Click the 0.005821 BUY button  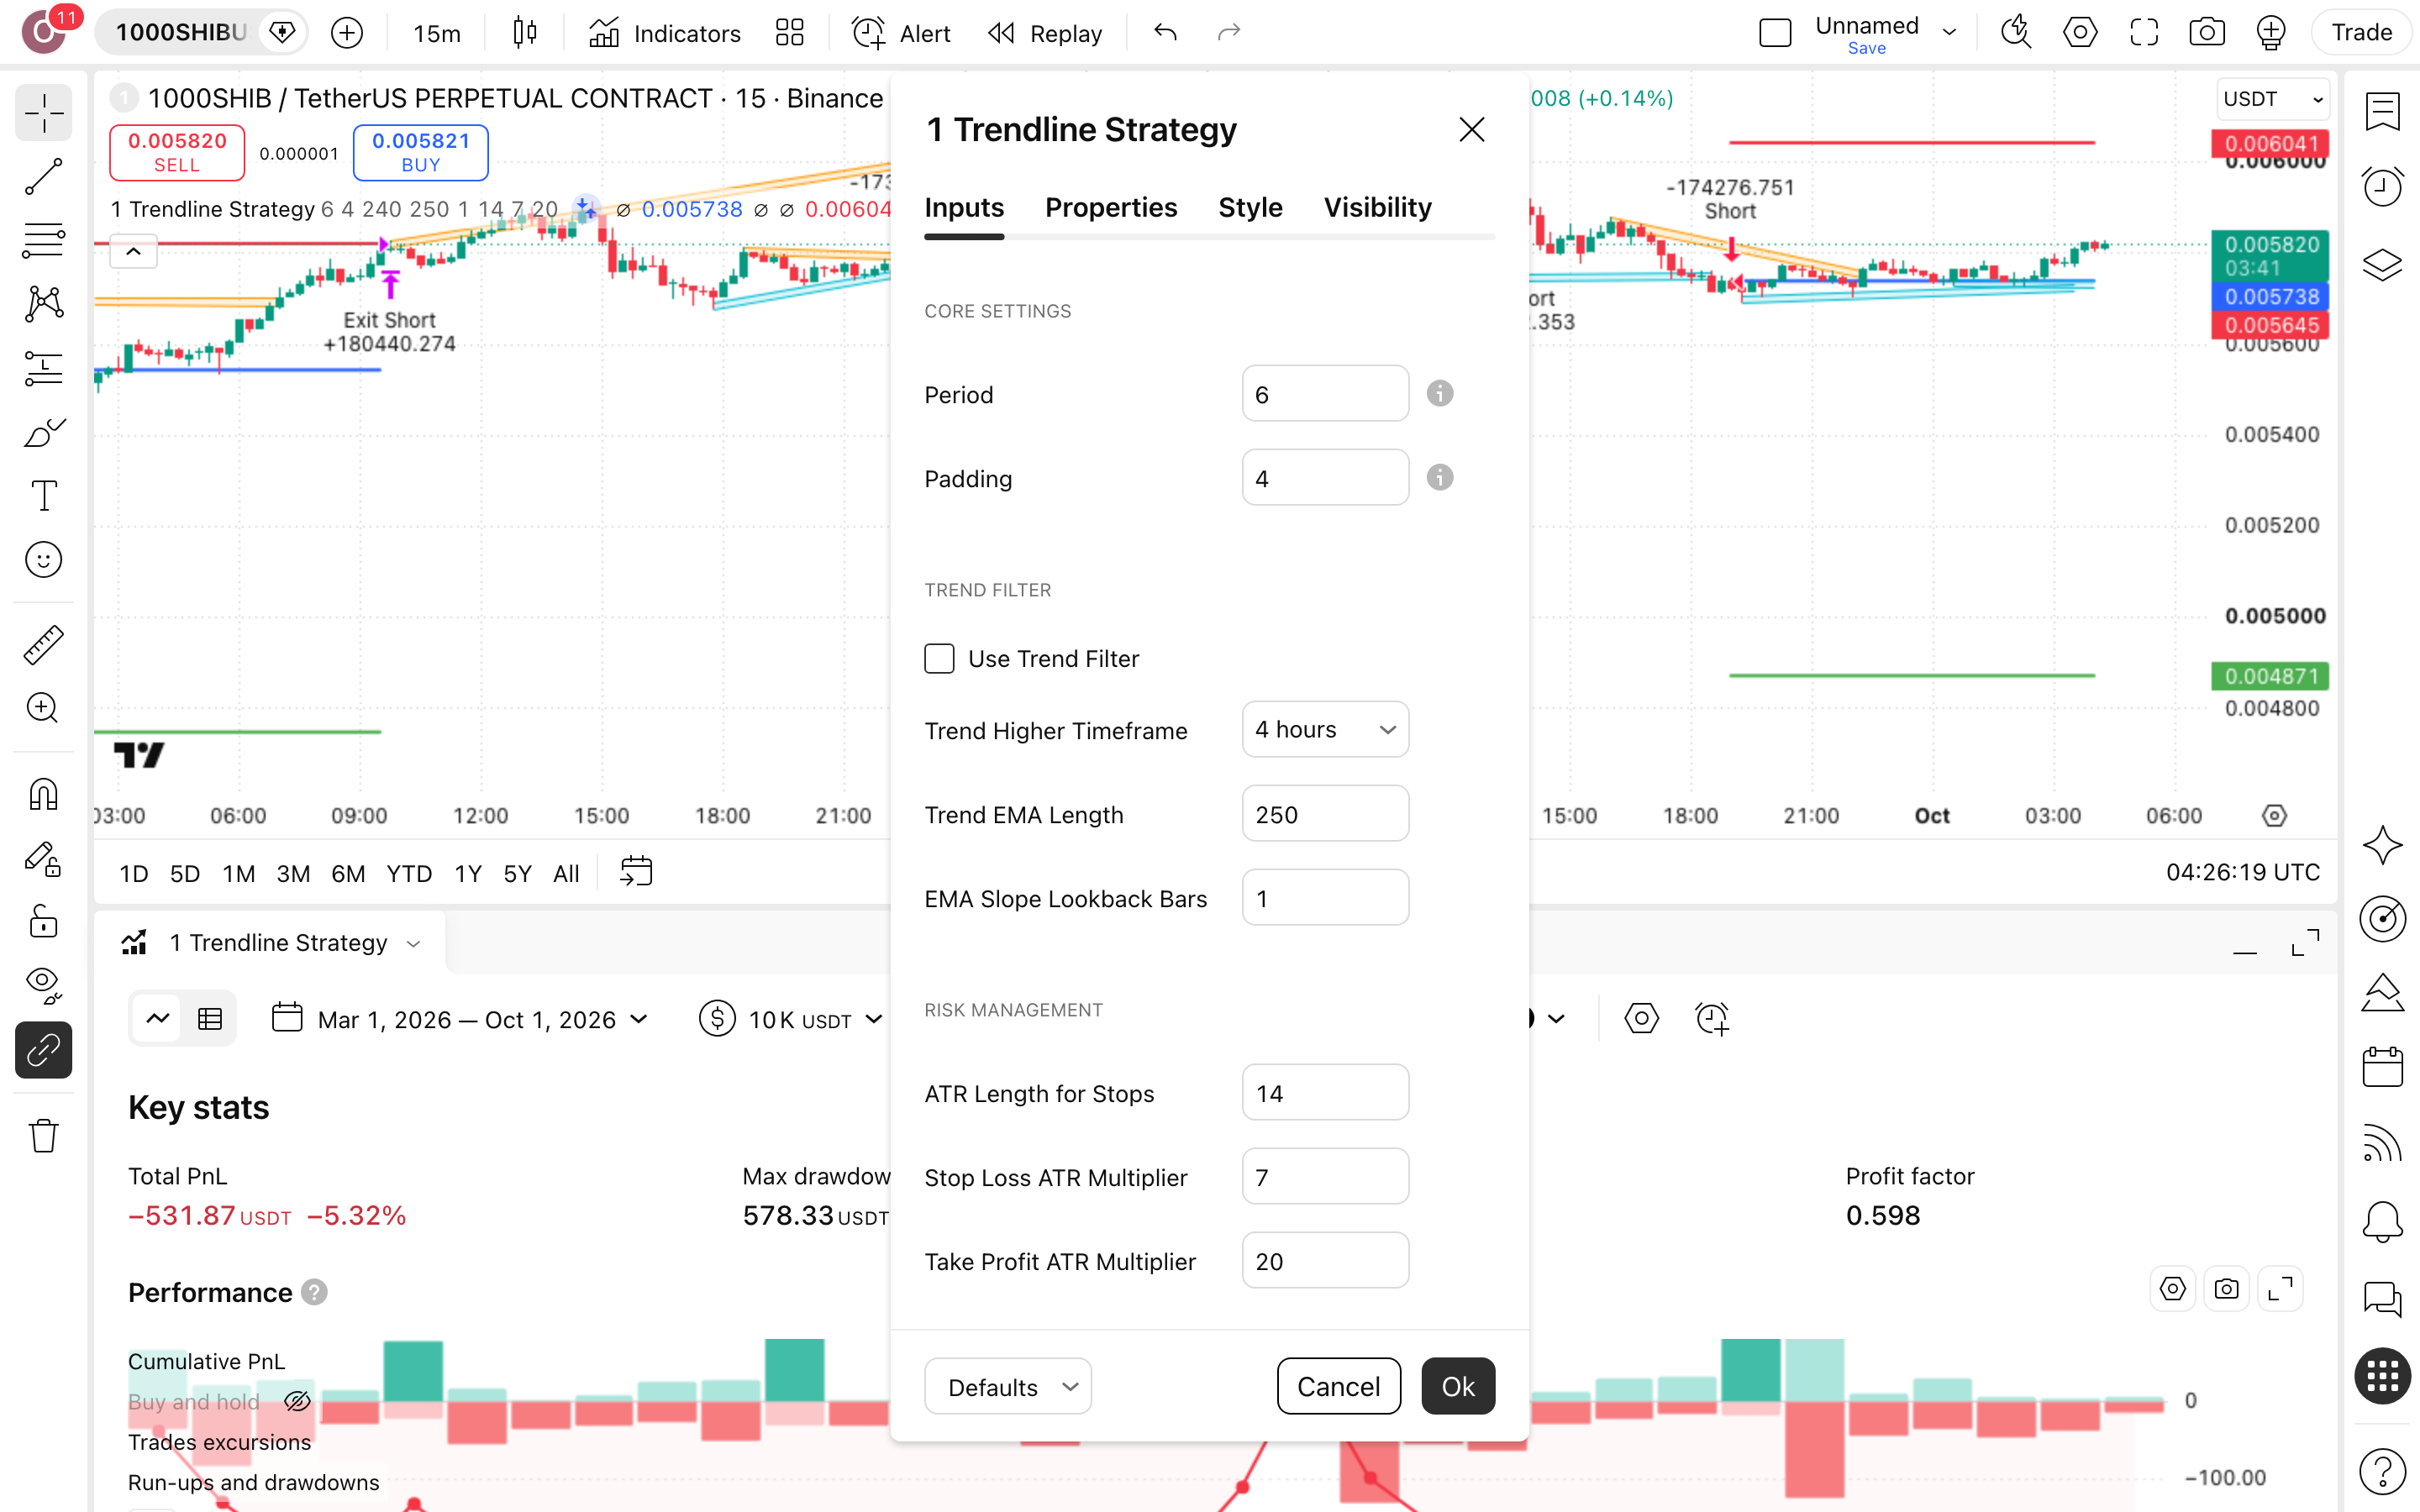coord(420,152)
